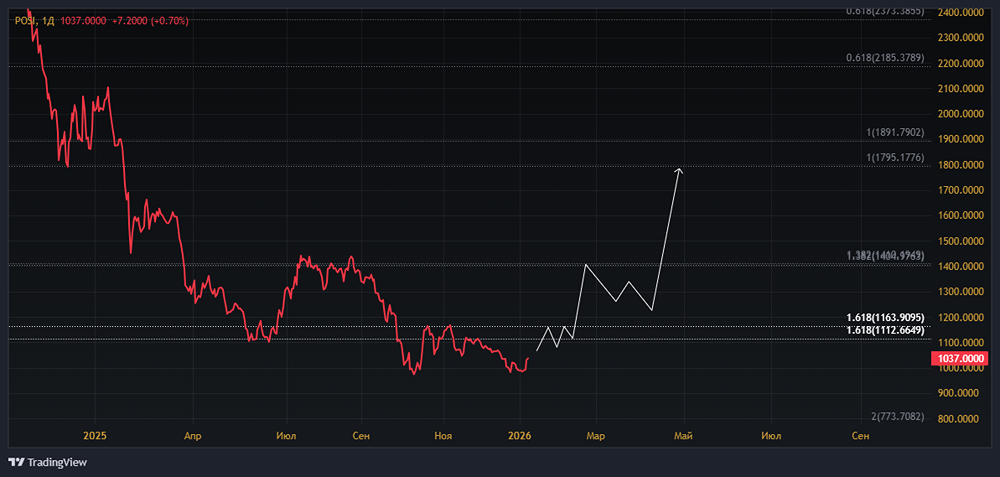Select the Май label on the time axis
The image size is (1000, 477).
(x=684, y=436)
